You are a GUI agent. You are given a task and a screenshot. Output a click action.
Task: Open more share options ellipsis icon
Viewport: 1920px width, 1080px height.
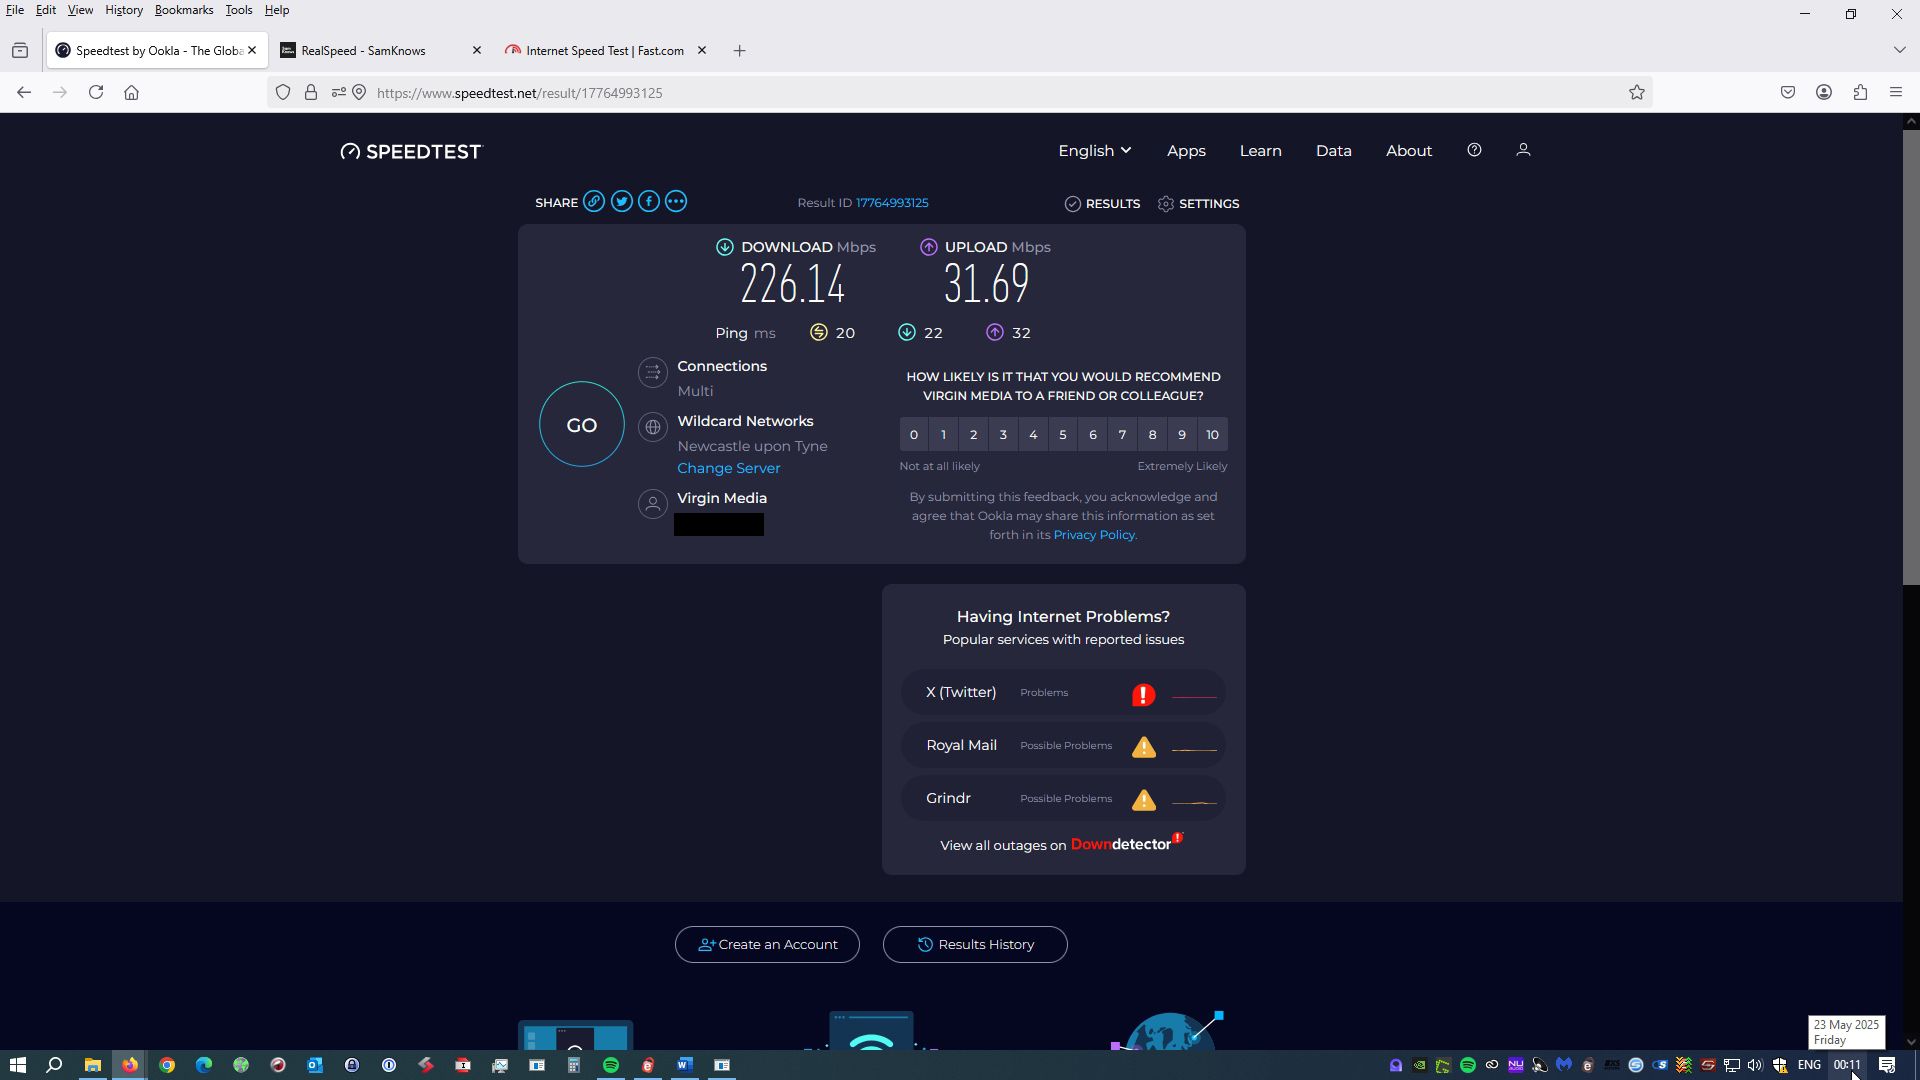pyautogui.click(x=676, y=202)
